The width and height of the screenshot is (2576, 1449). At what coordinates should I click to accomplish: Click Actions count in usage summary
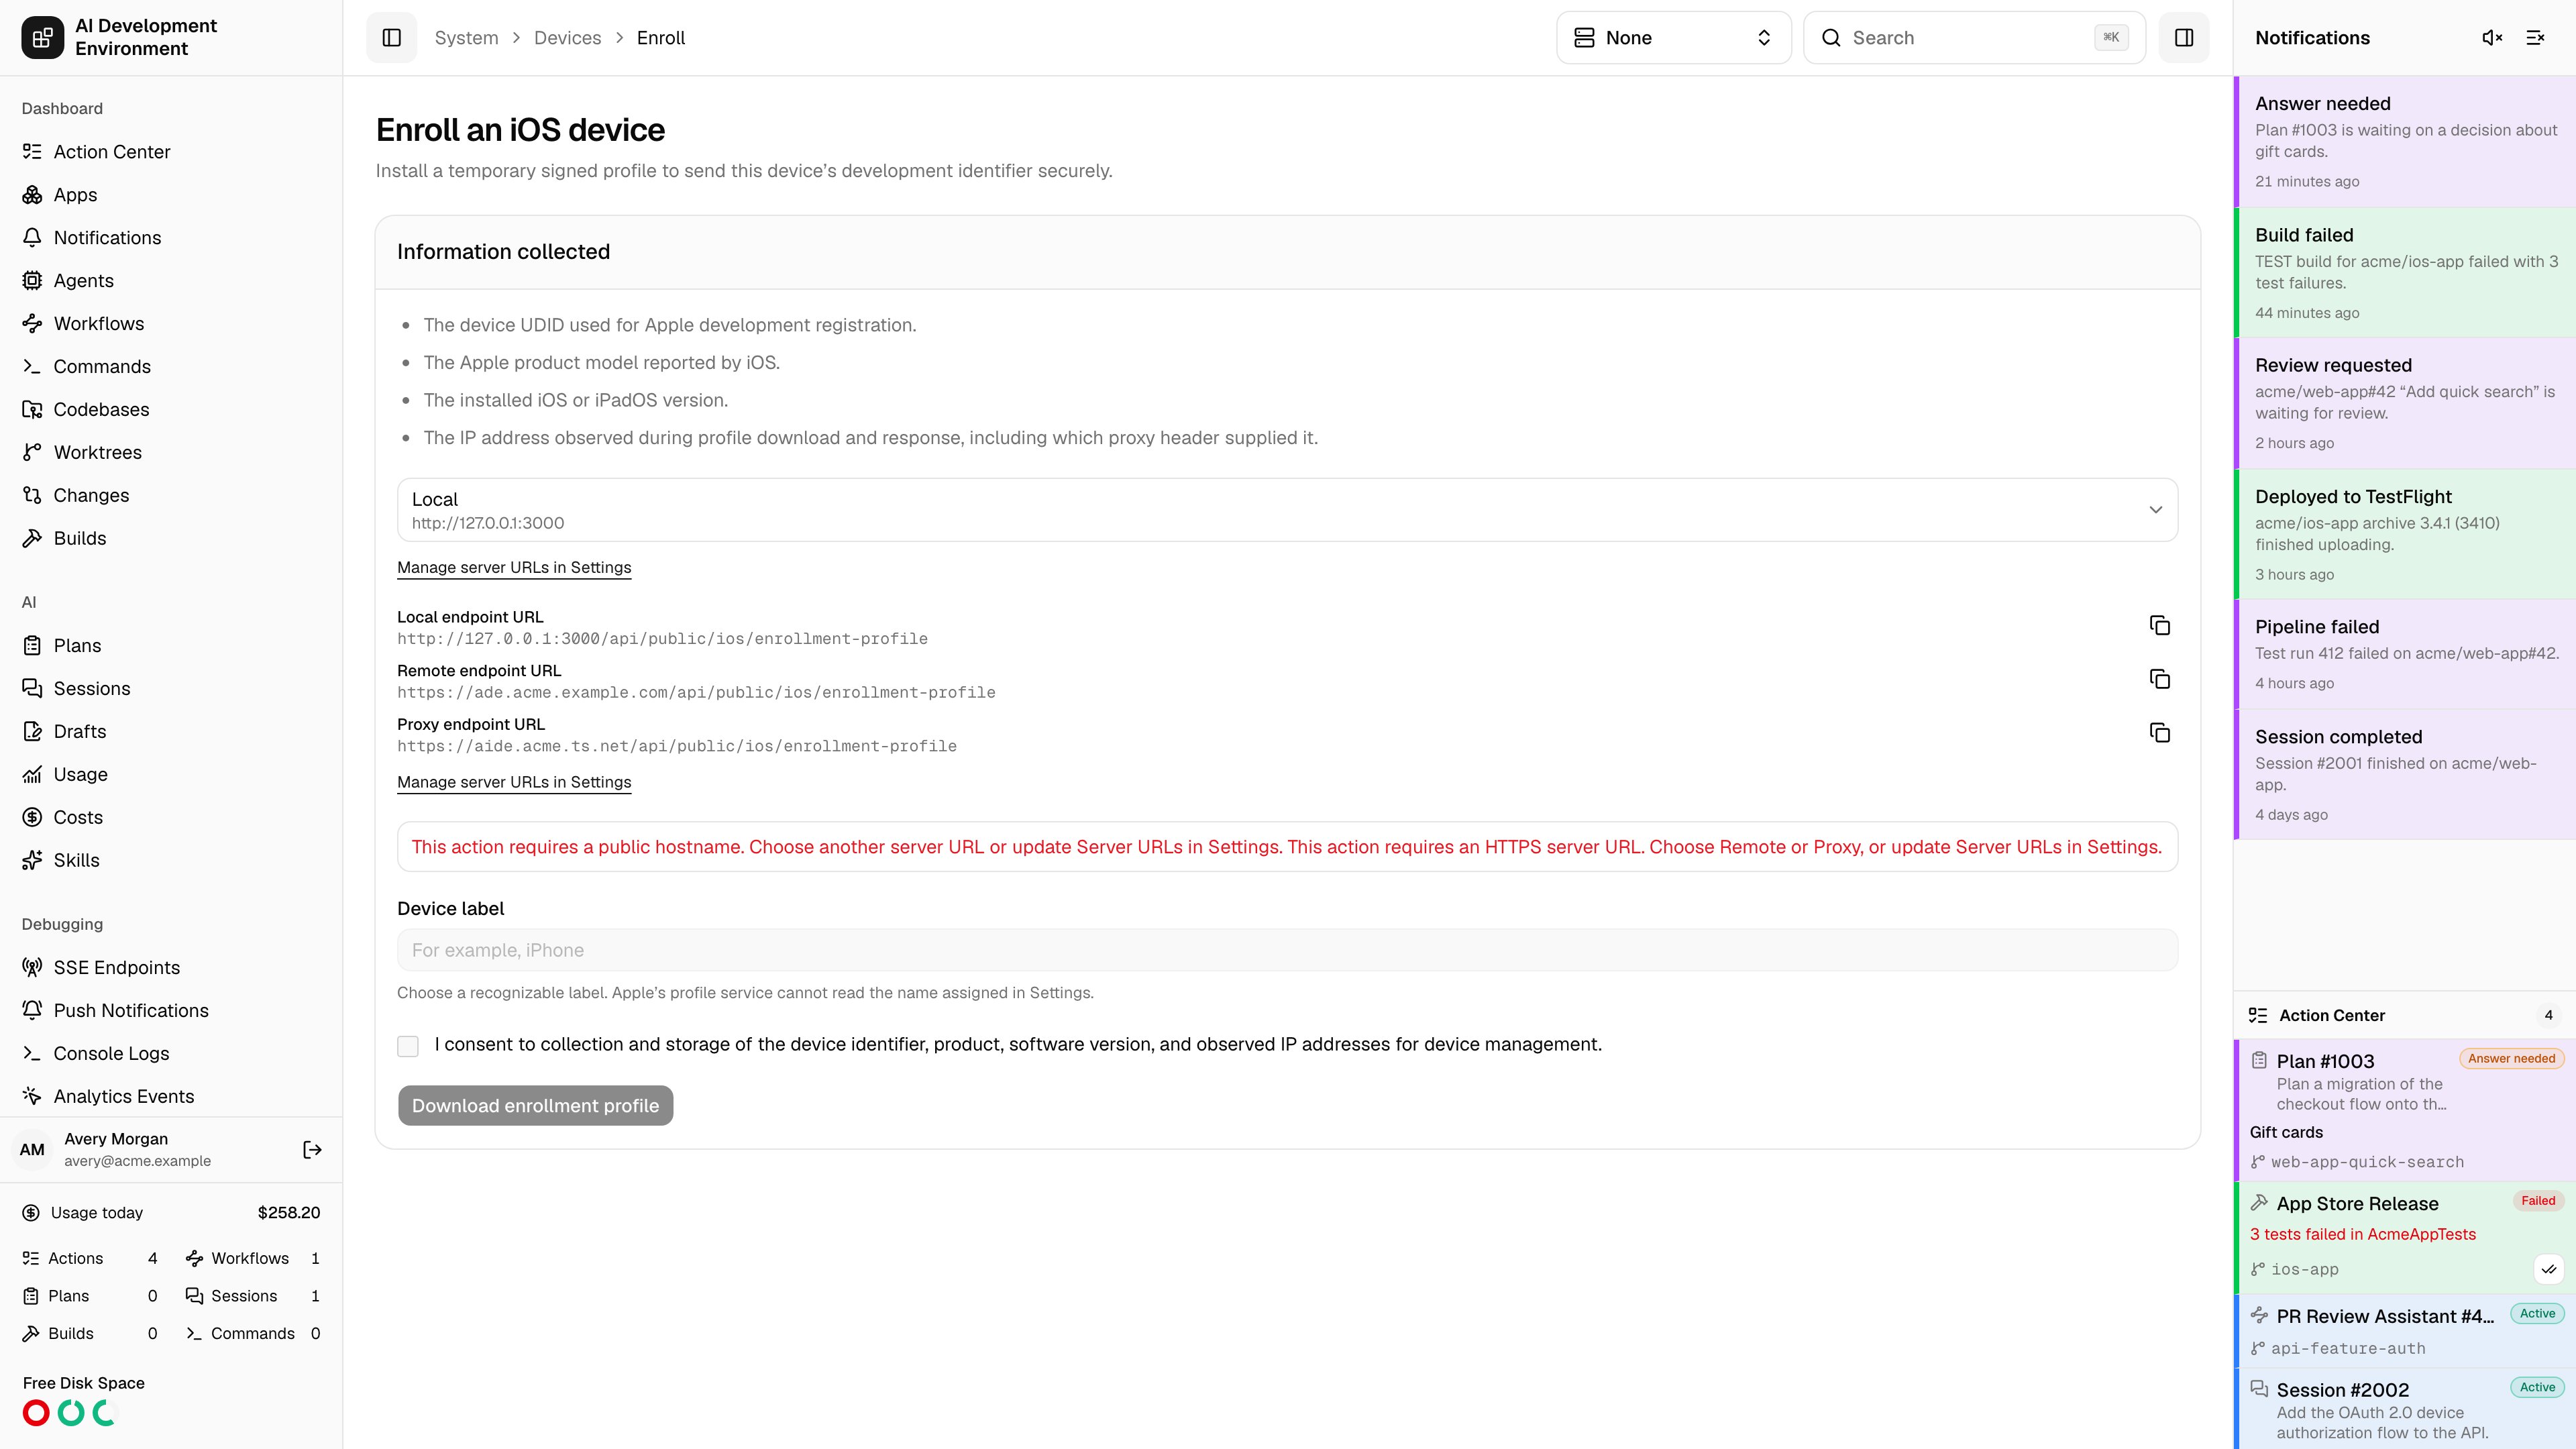tap(90, 1259)
